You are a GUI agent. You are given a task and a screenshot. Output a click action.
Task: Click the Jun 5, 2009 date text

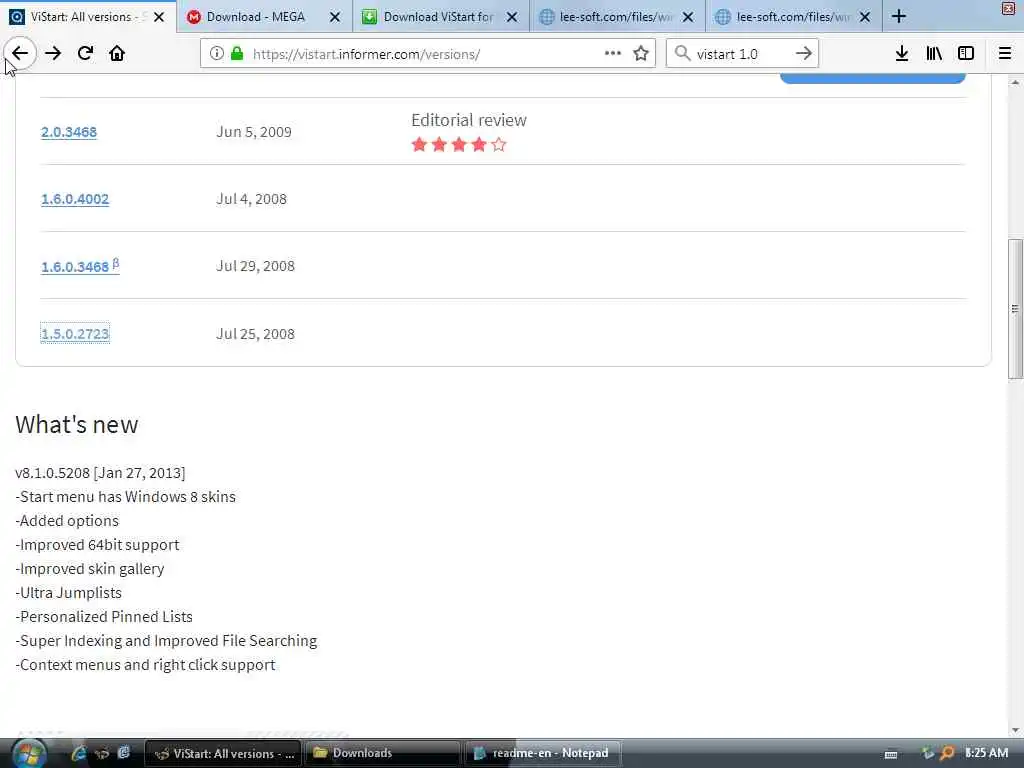(x=254, y=132)
